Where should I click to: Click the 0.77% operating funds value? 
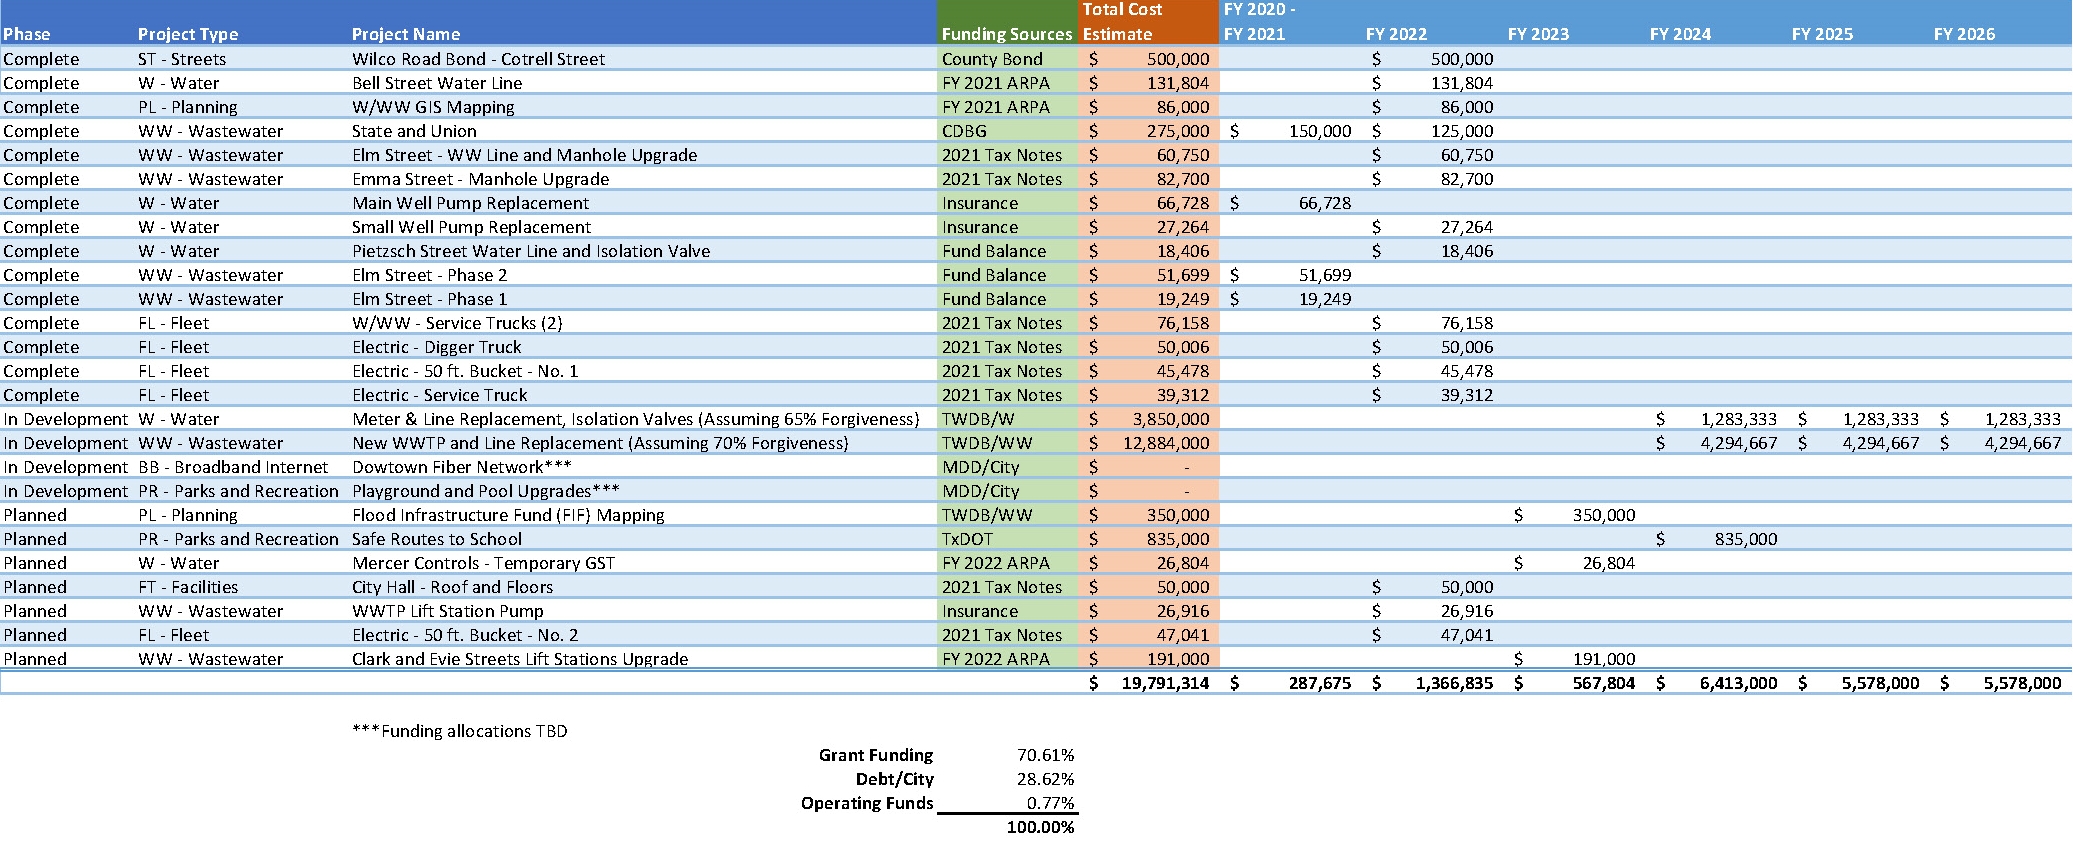click(1050, 803)
